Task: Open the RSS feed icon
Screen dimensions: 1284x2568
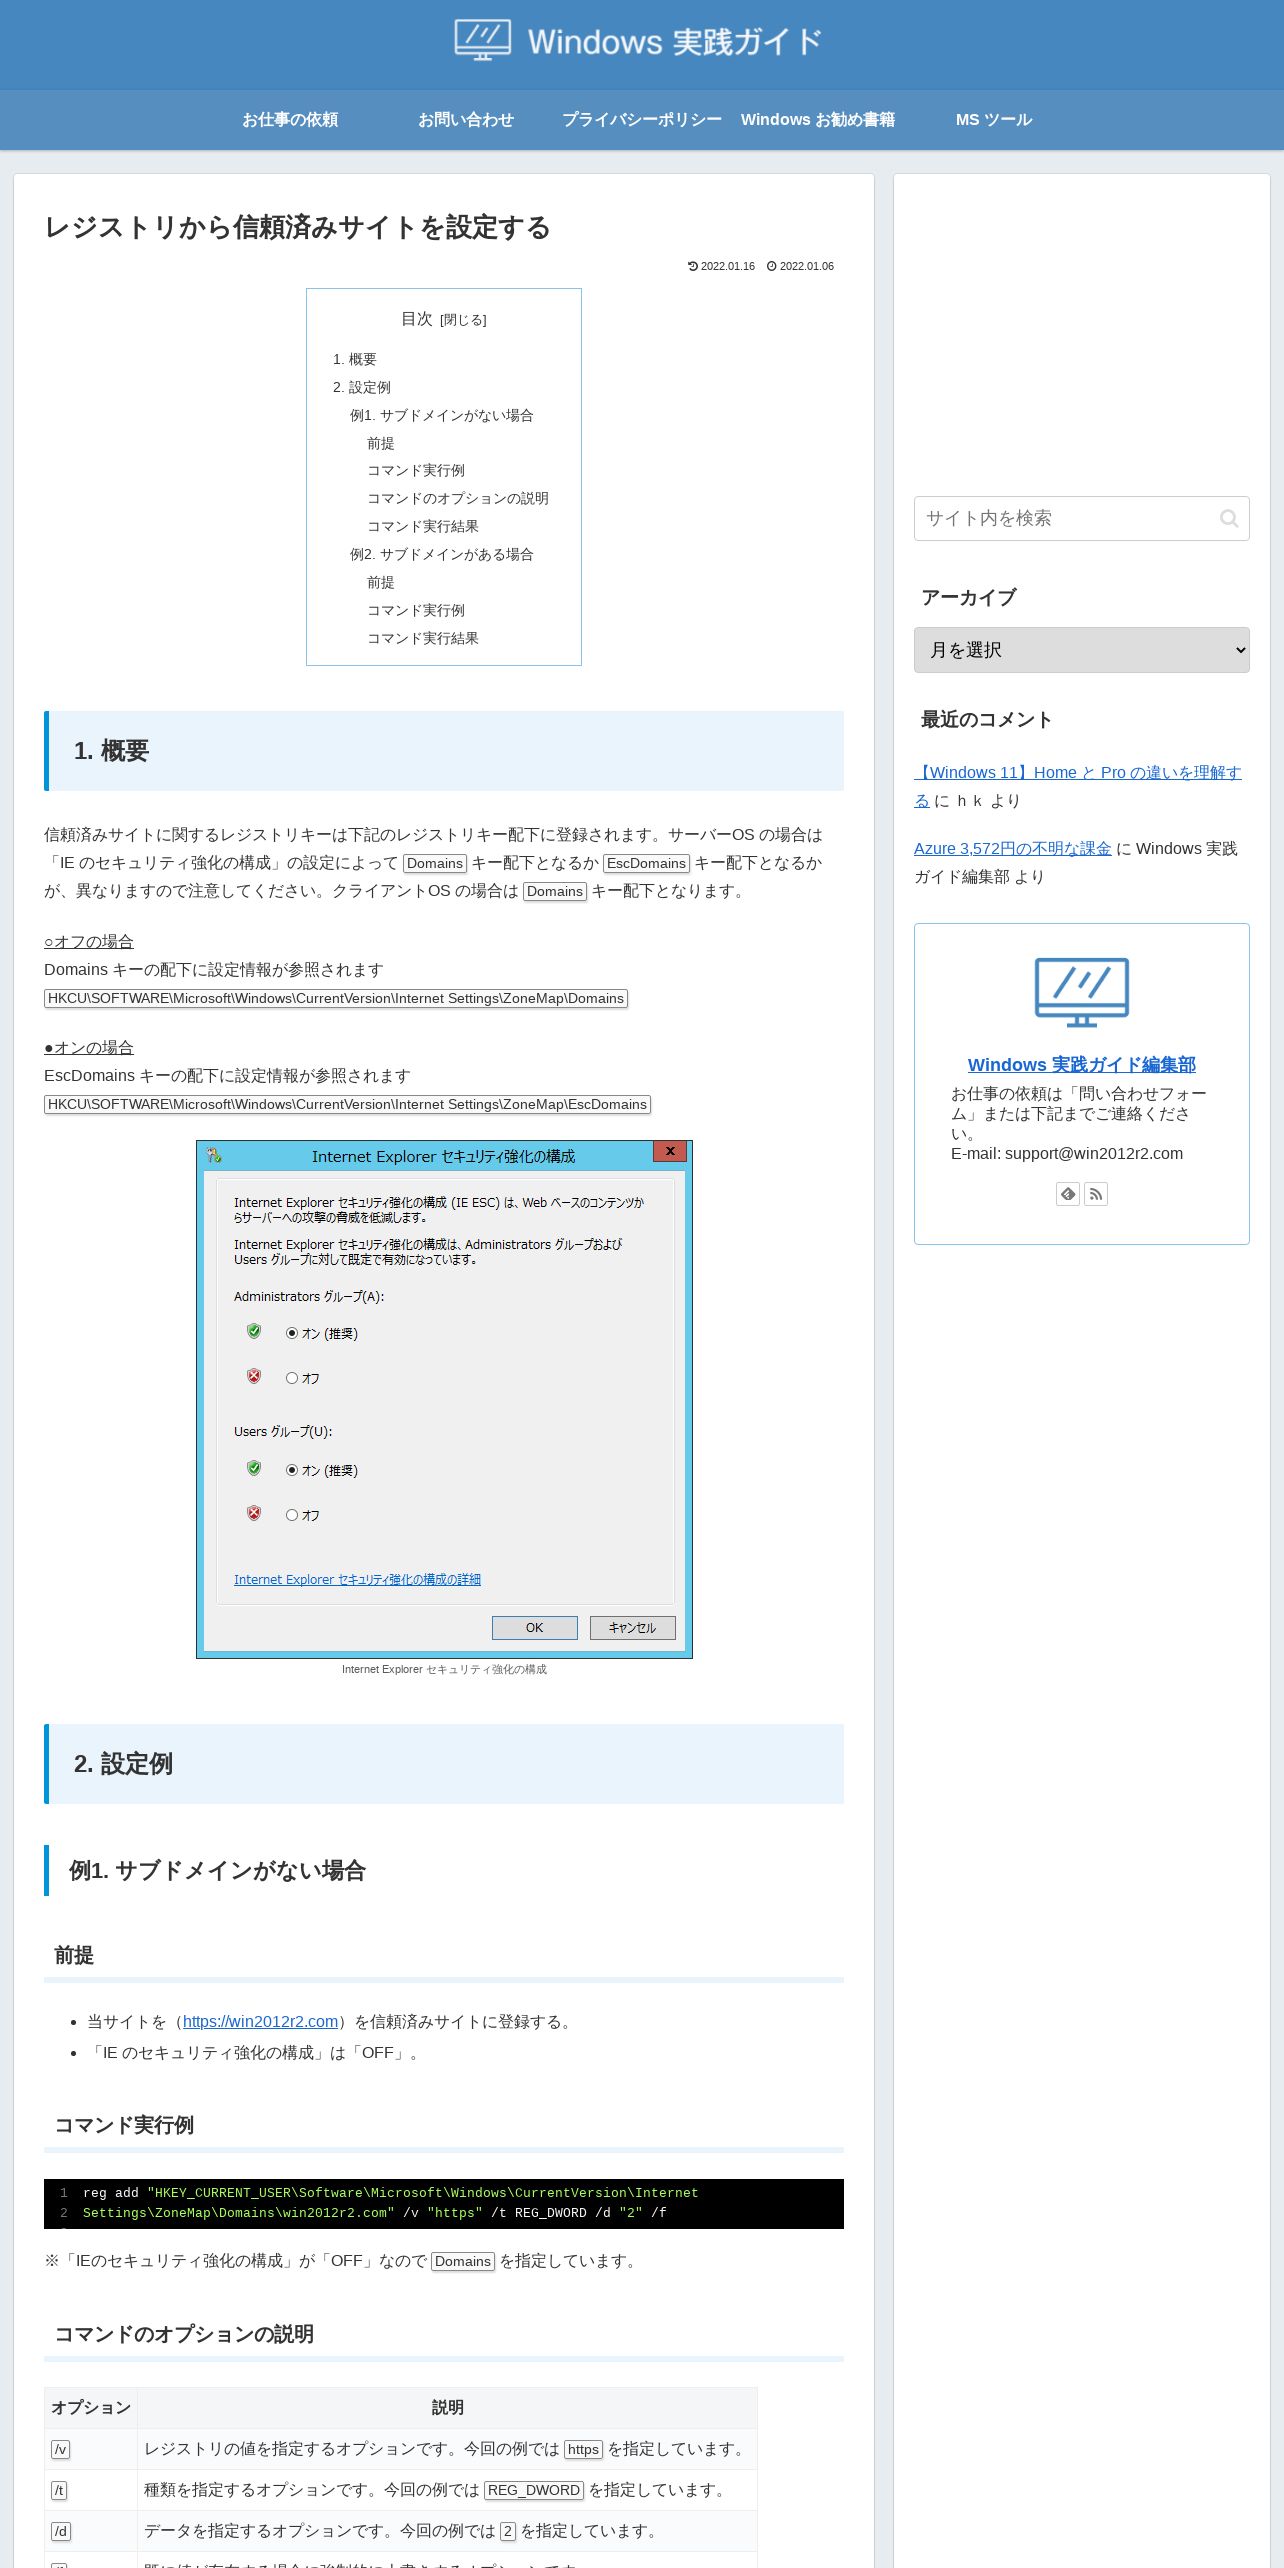Action: (x=1096, y=1194)
